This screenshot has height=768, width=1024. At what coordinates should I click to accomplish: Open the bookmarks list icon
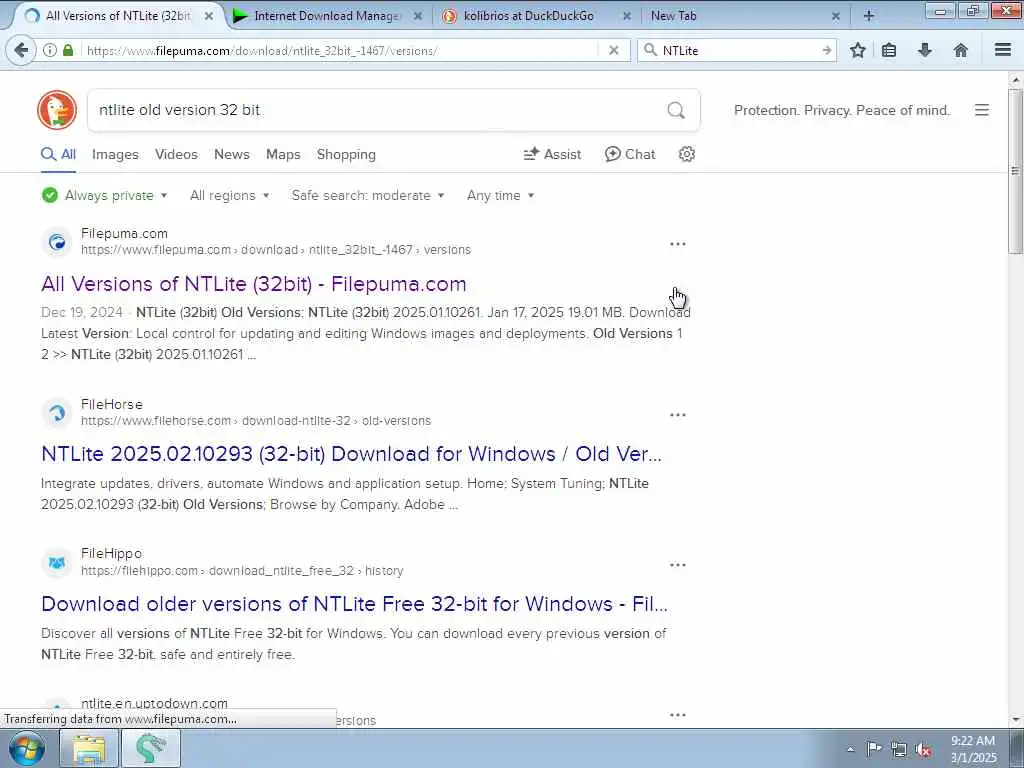tap(889, 50)
